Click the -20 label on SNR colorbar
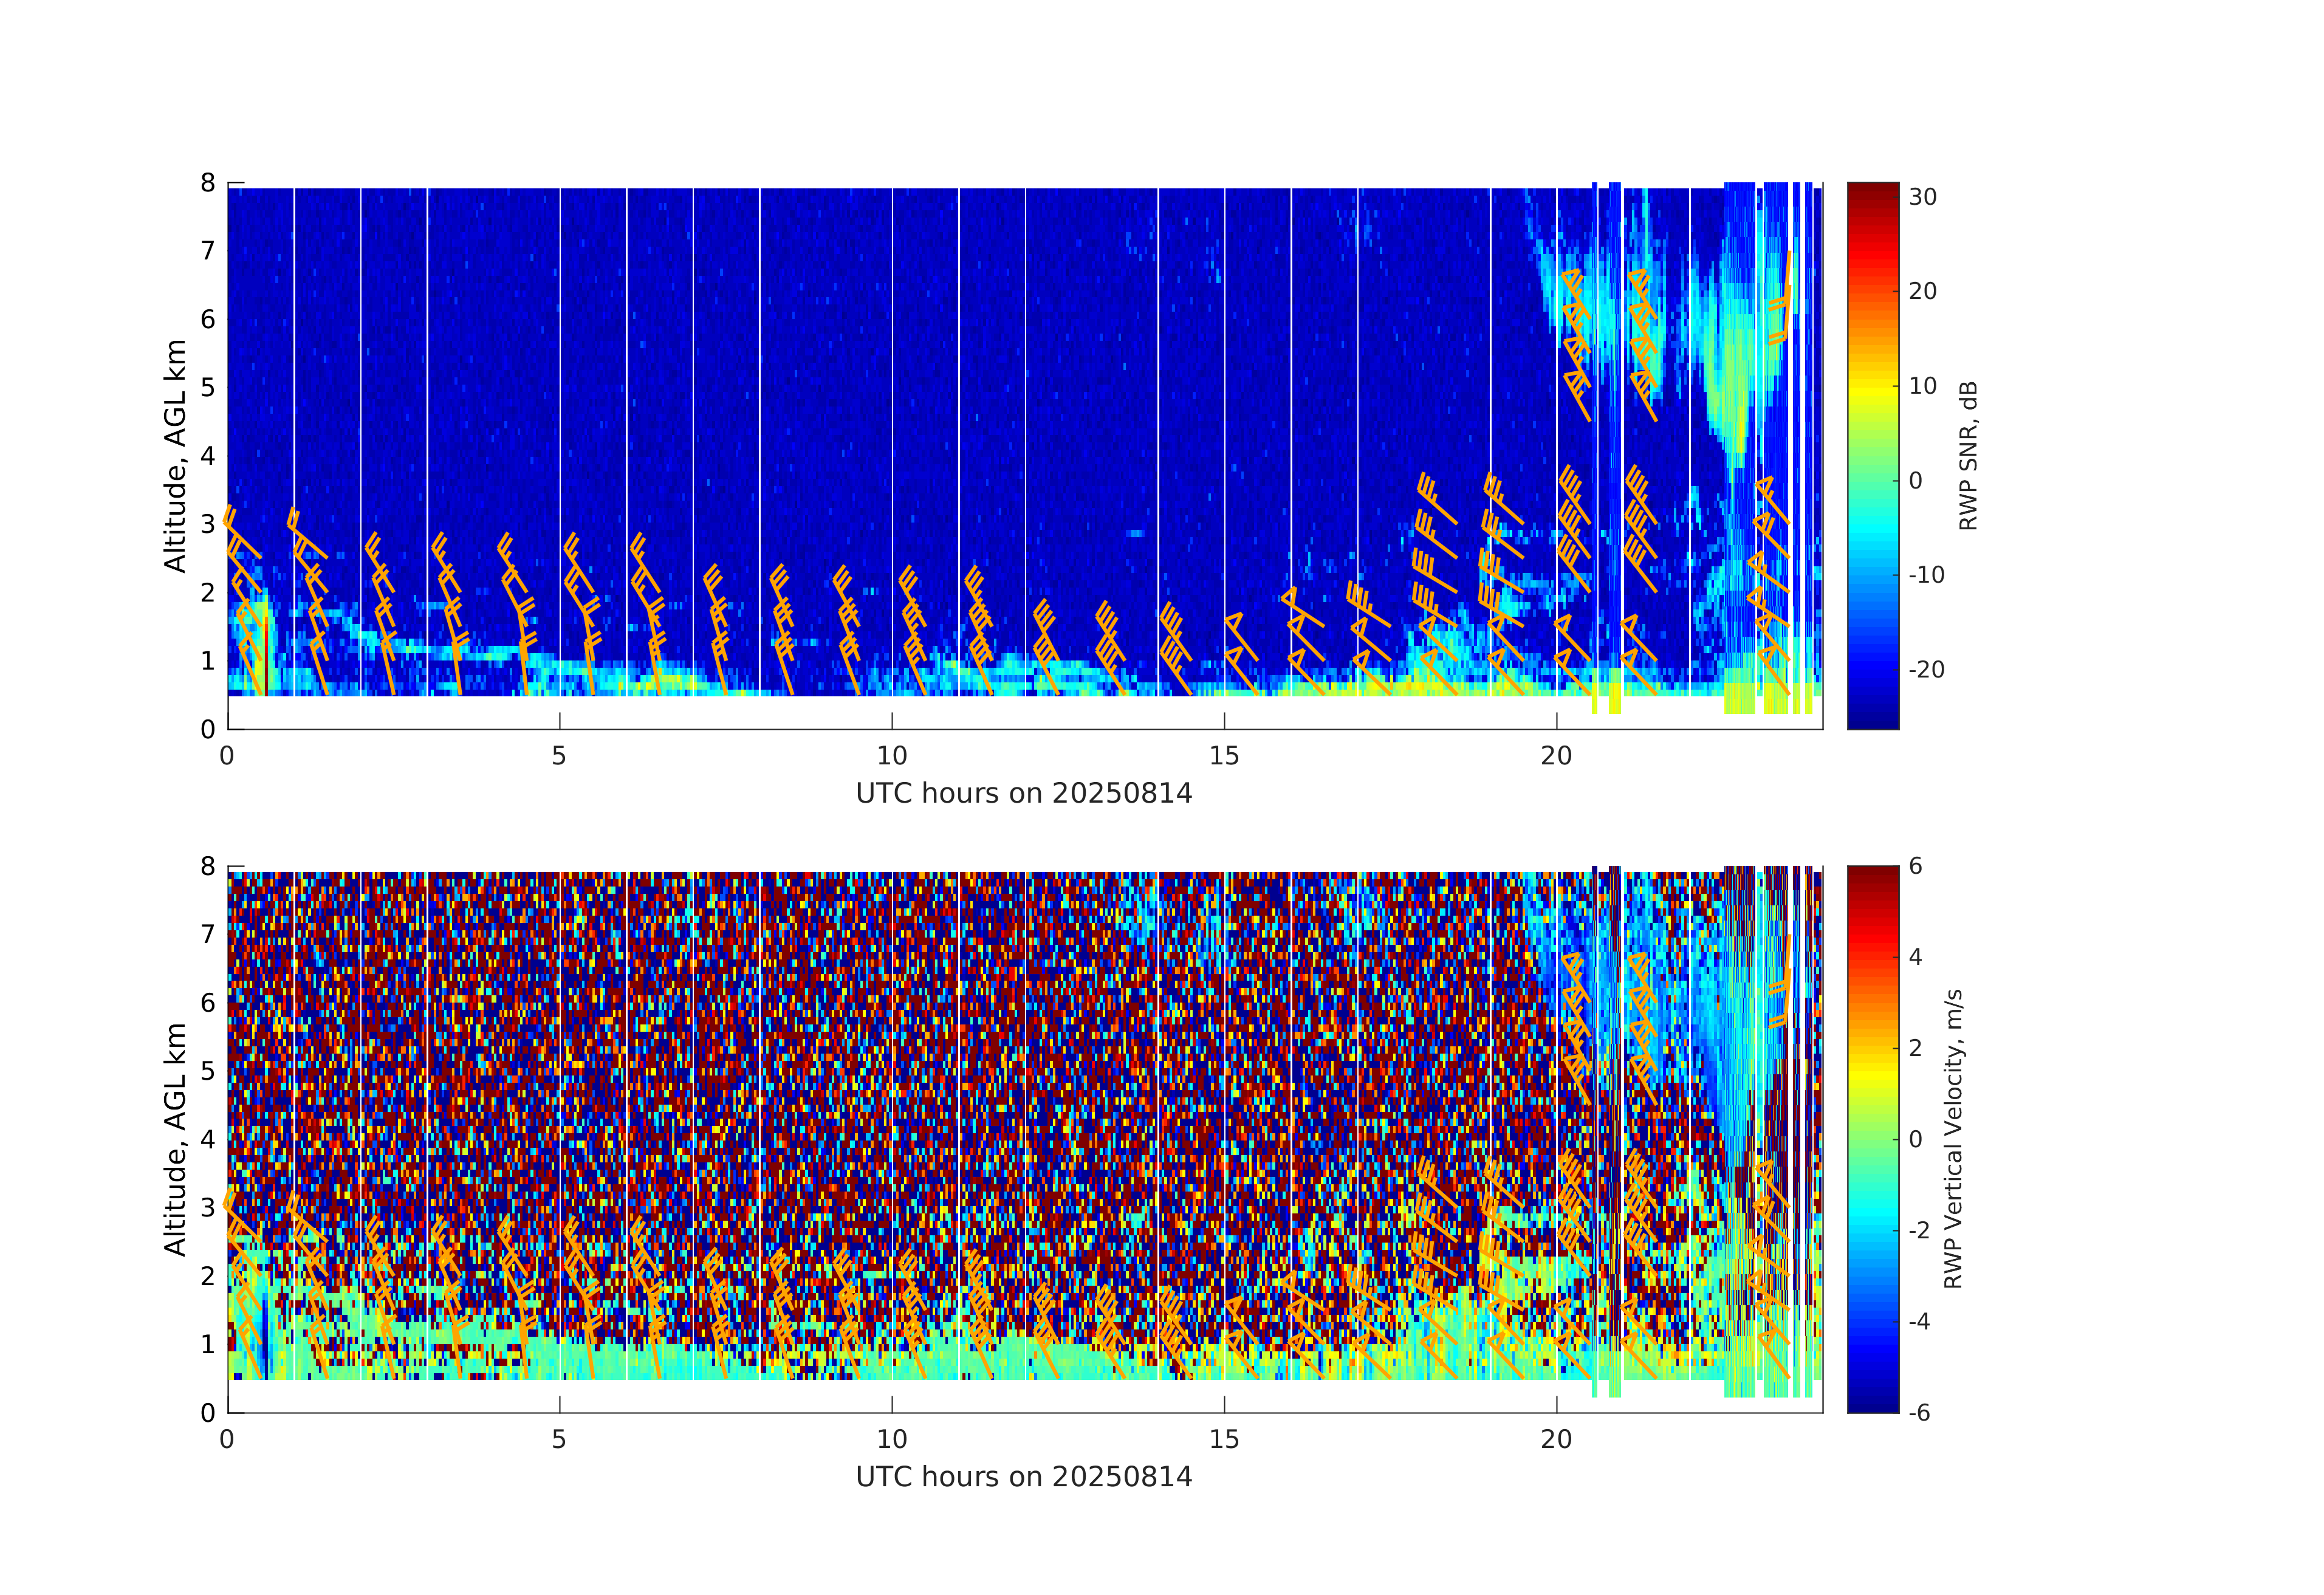 (x=1926, y=670)
